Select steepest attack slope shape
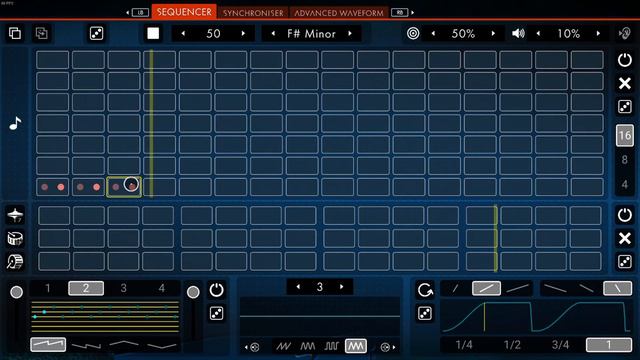Screen dimensions: 640x360 point(456,289)
